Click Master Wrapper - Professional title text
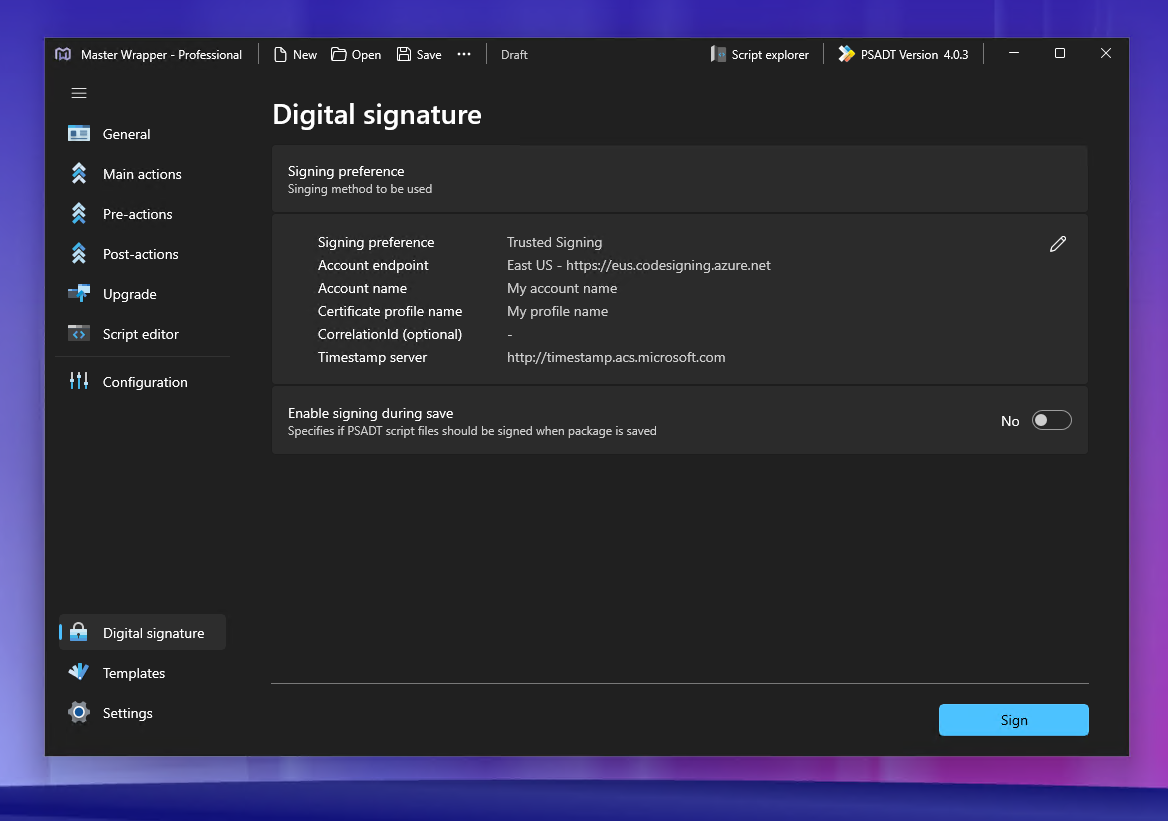This screenshot has width=1168, height=821. 161,55
